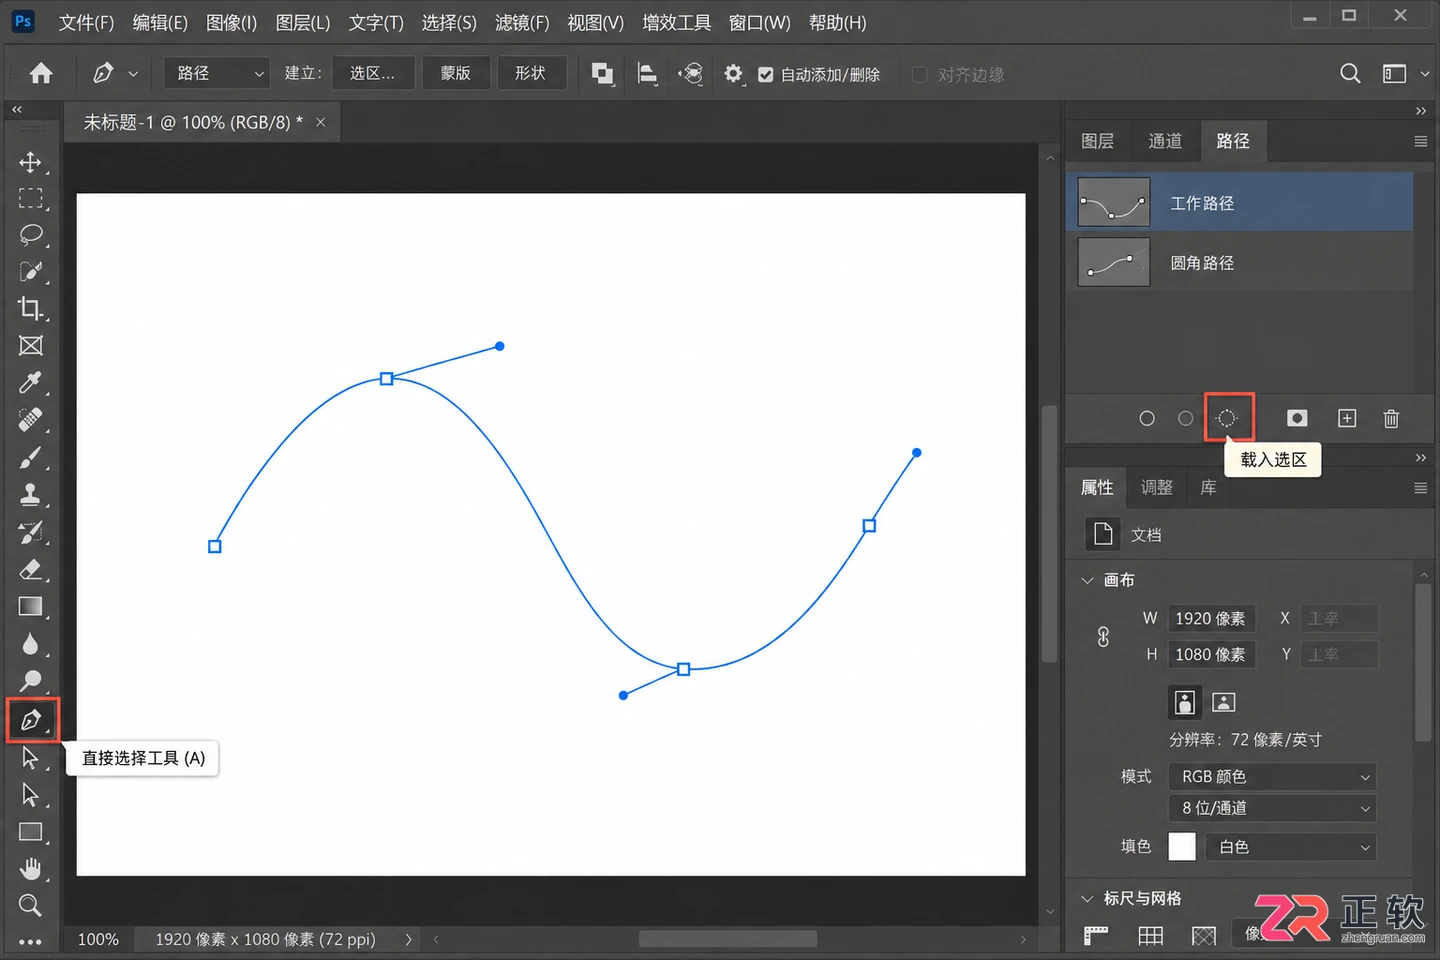Image resolution: width=1440 pixels, height=960 pixels.
Task: Select the Crop tool
Action: pyautogui.click(x=30, y=309)
